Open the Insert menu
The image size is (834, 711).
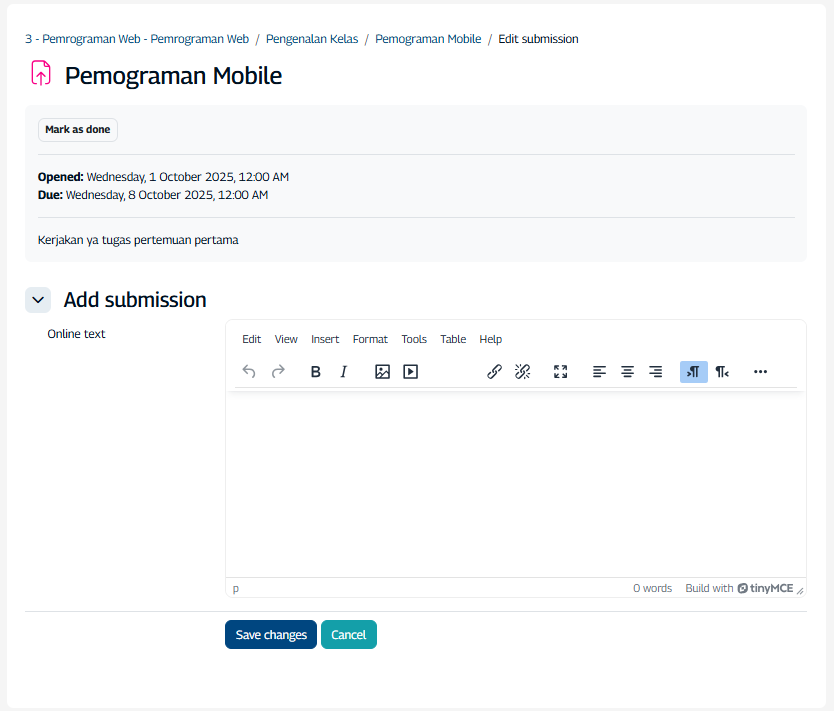click(325, 339)
